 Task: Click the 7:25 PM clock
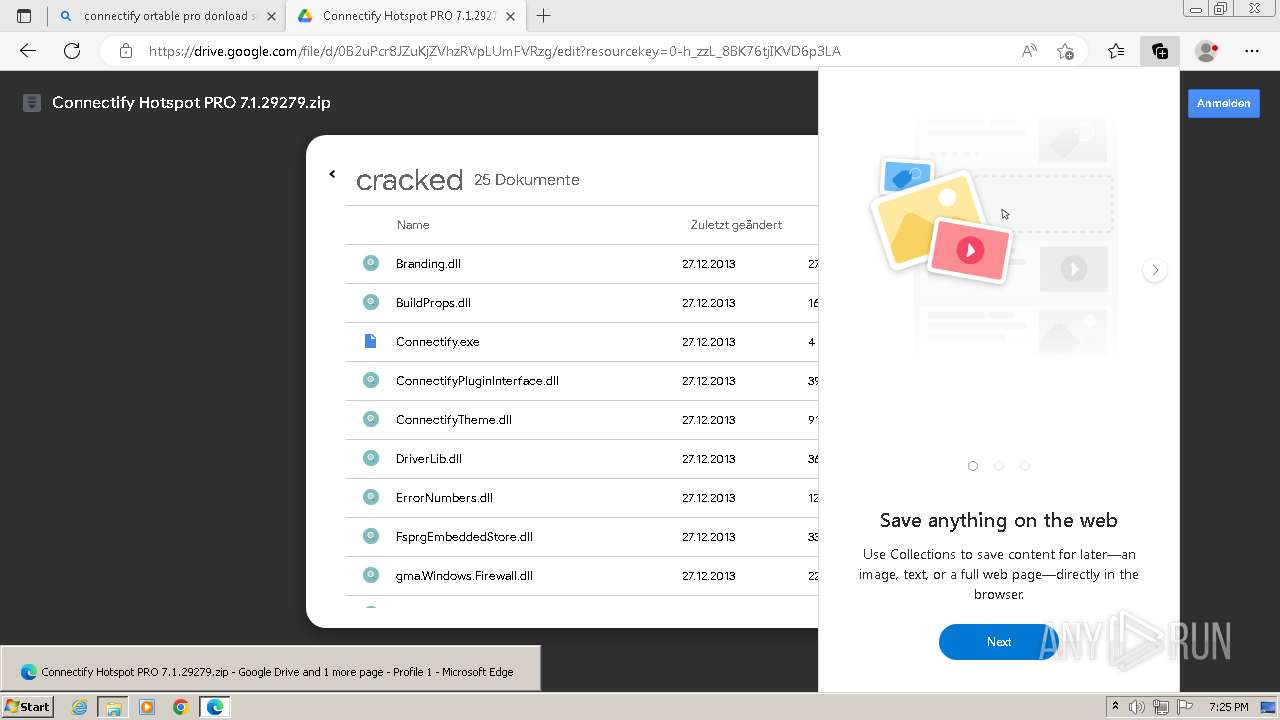tap(1228, 707)
